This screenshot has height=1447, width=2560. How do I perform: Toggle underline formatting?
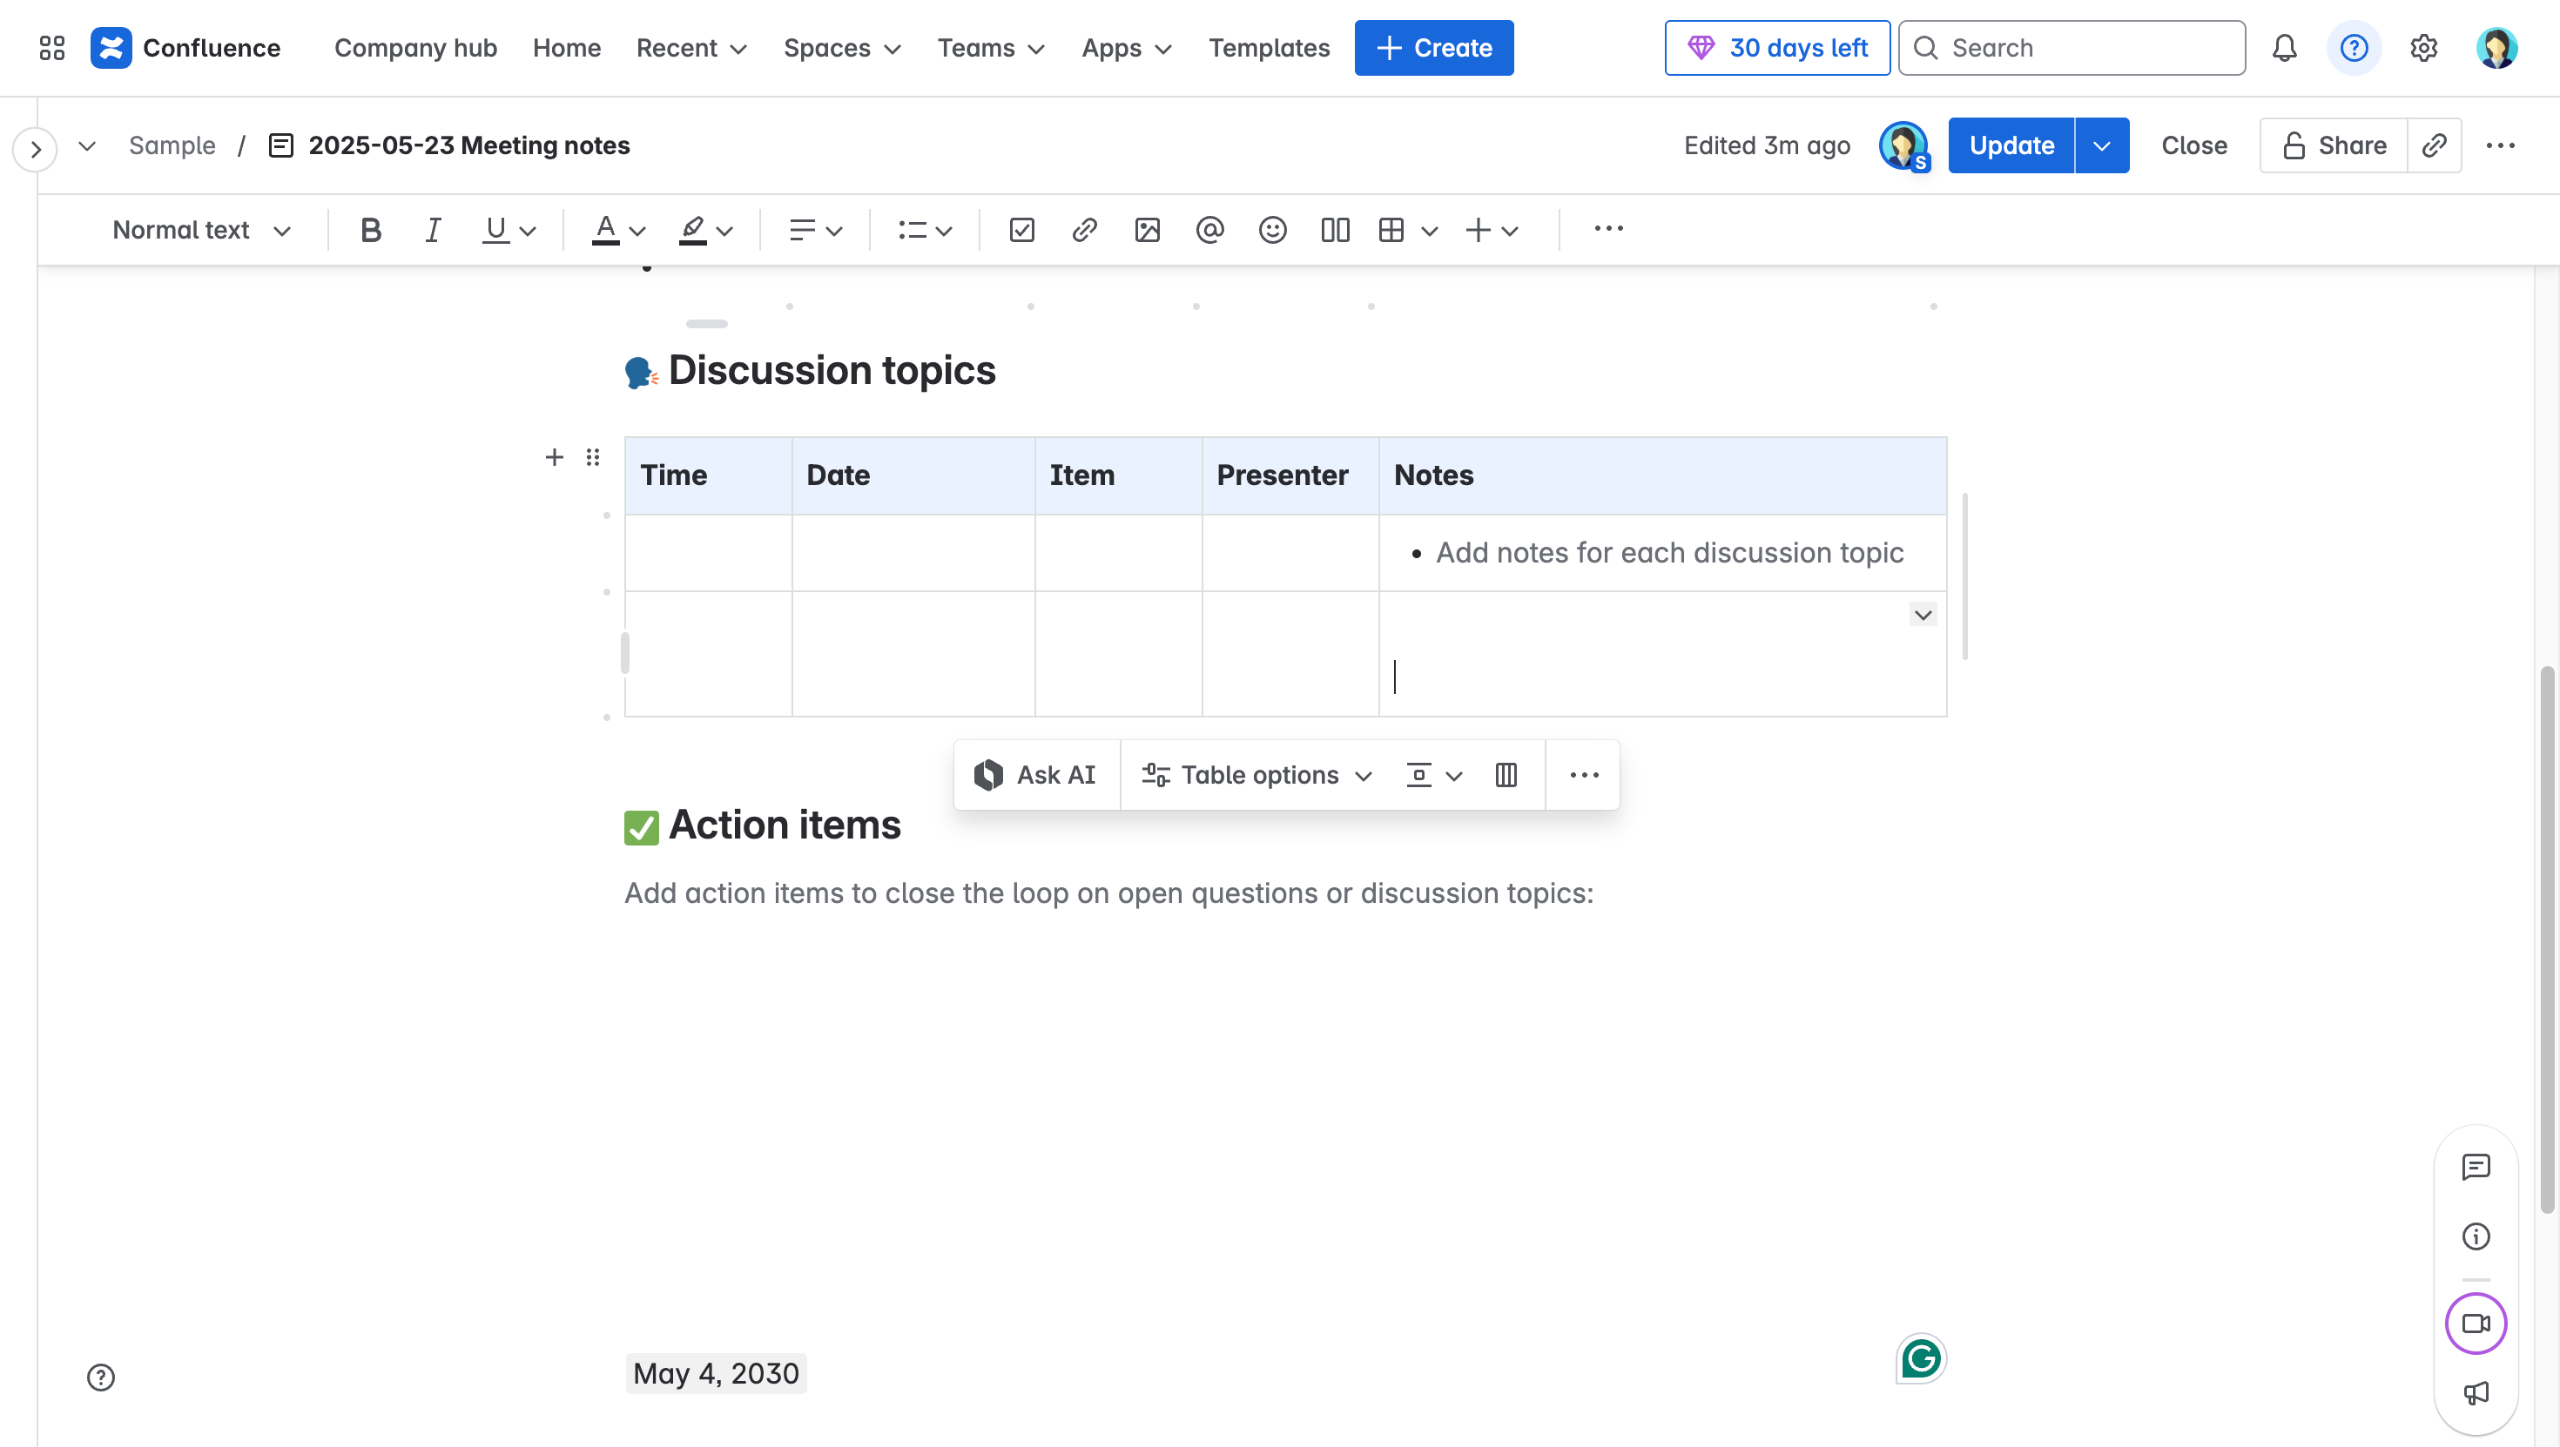495,230
